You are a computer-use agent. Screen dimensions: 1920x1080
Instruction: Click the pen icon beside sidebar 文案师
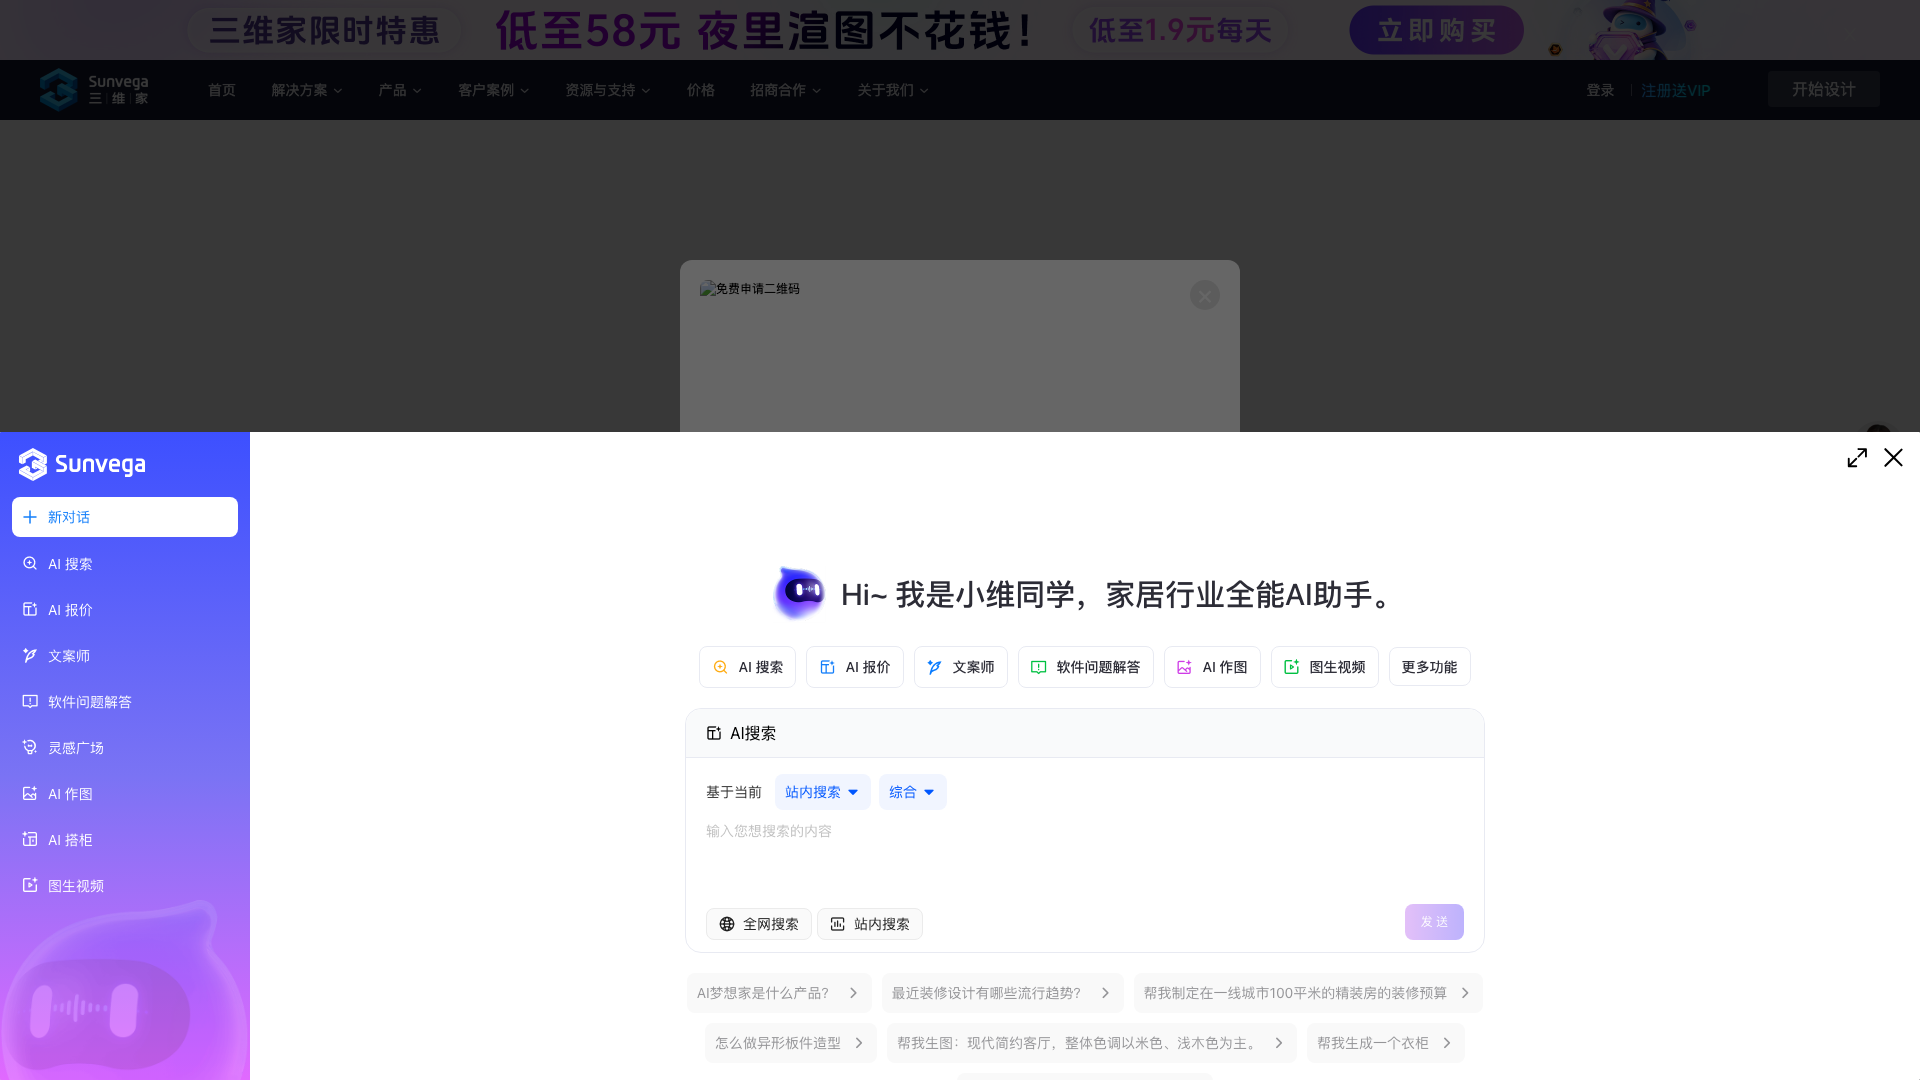(30, 655)
